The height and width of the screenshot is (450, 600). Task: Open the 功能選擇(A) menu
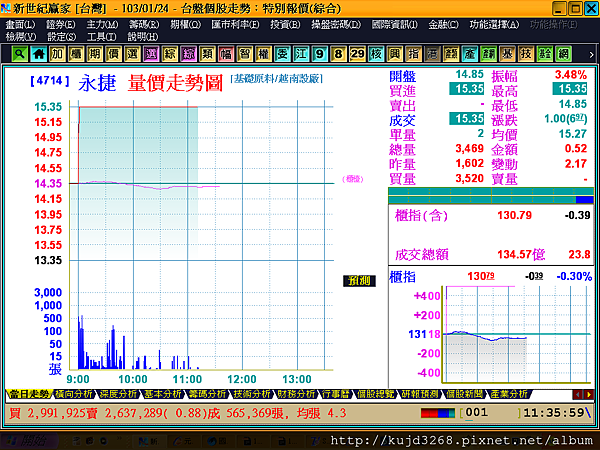point(494,24)
